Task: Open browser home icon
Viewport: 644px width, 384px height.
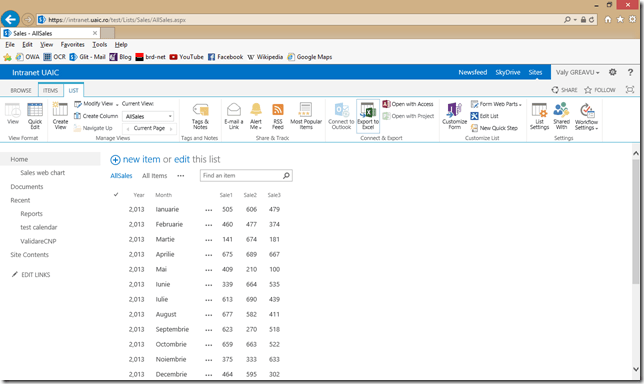Action: [x=608, y=19]
